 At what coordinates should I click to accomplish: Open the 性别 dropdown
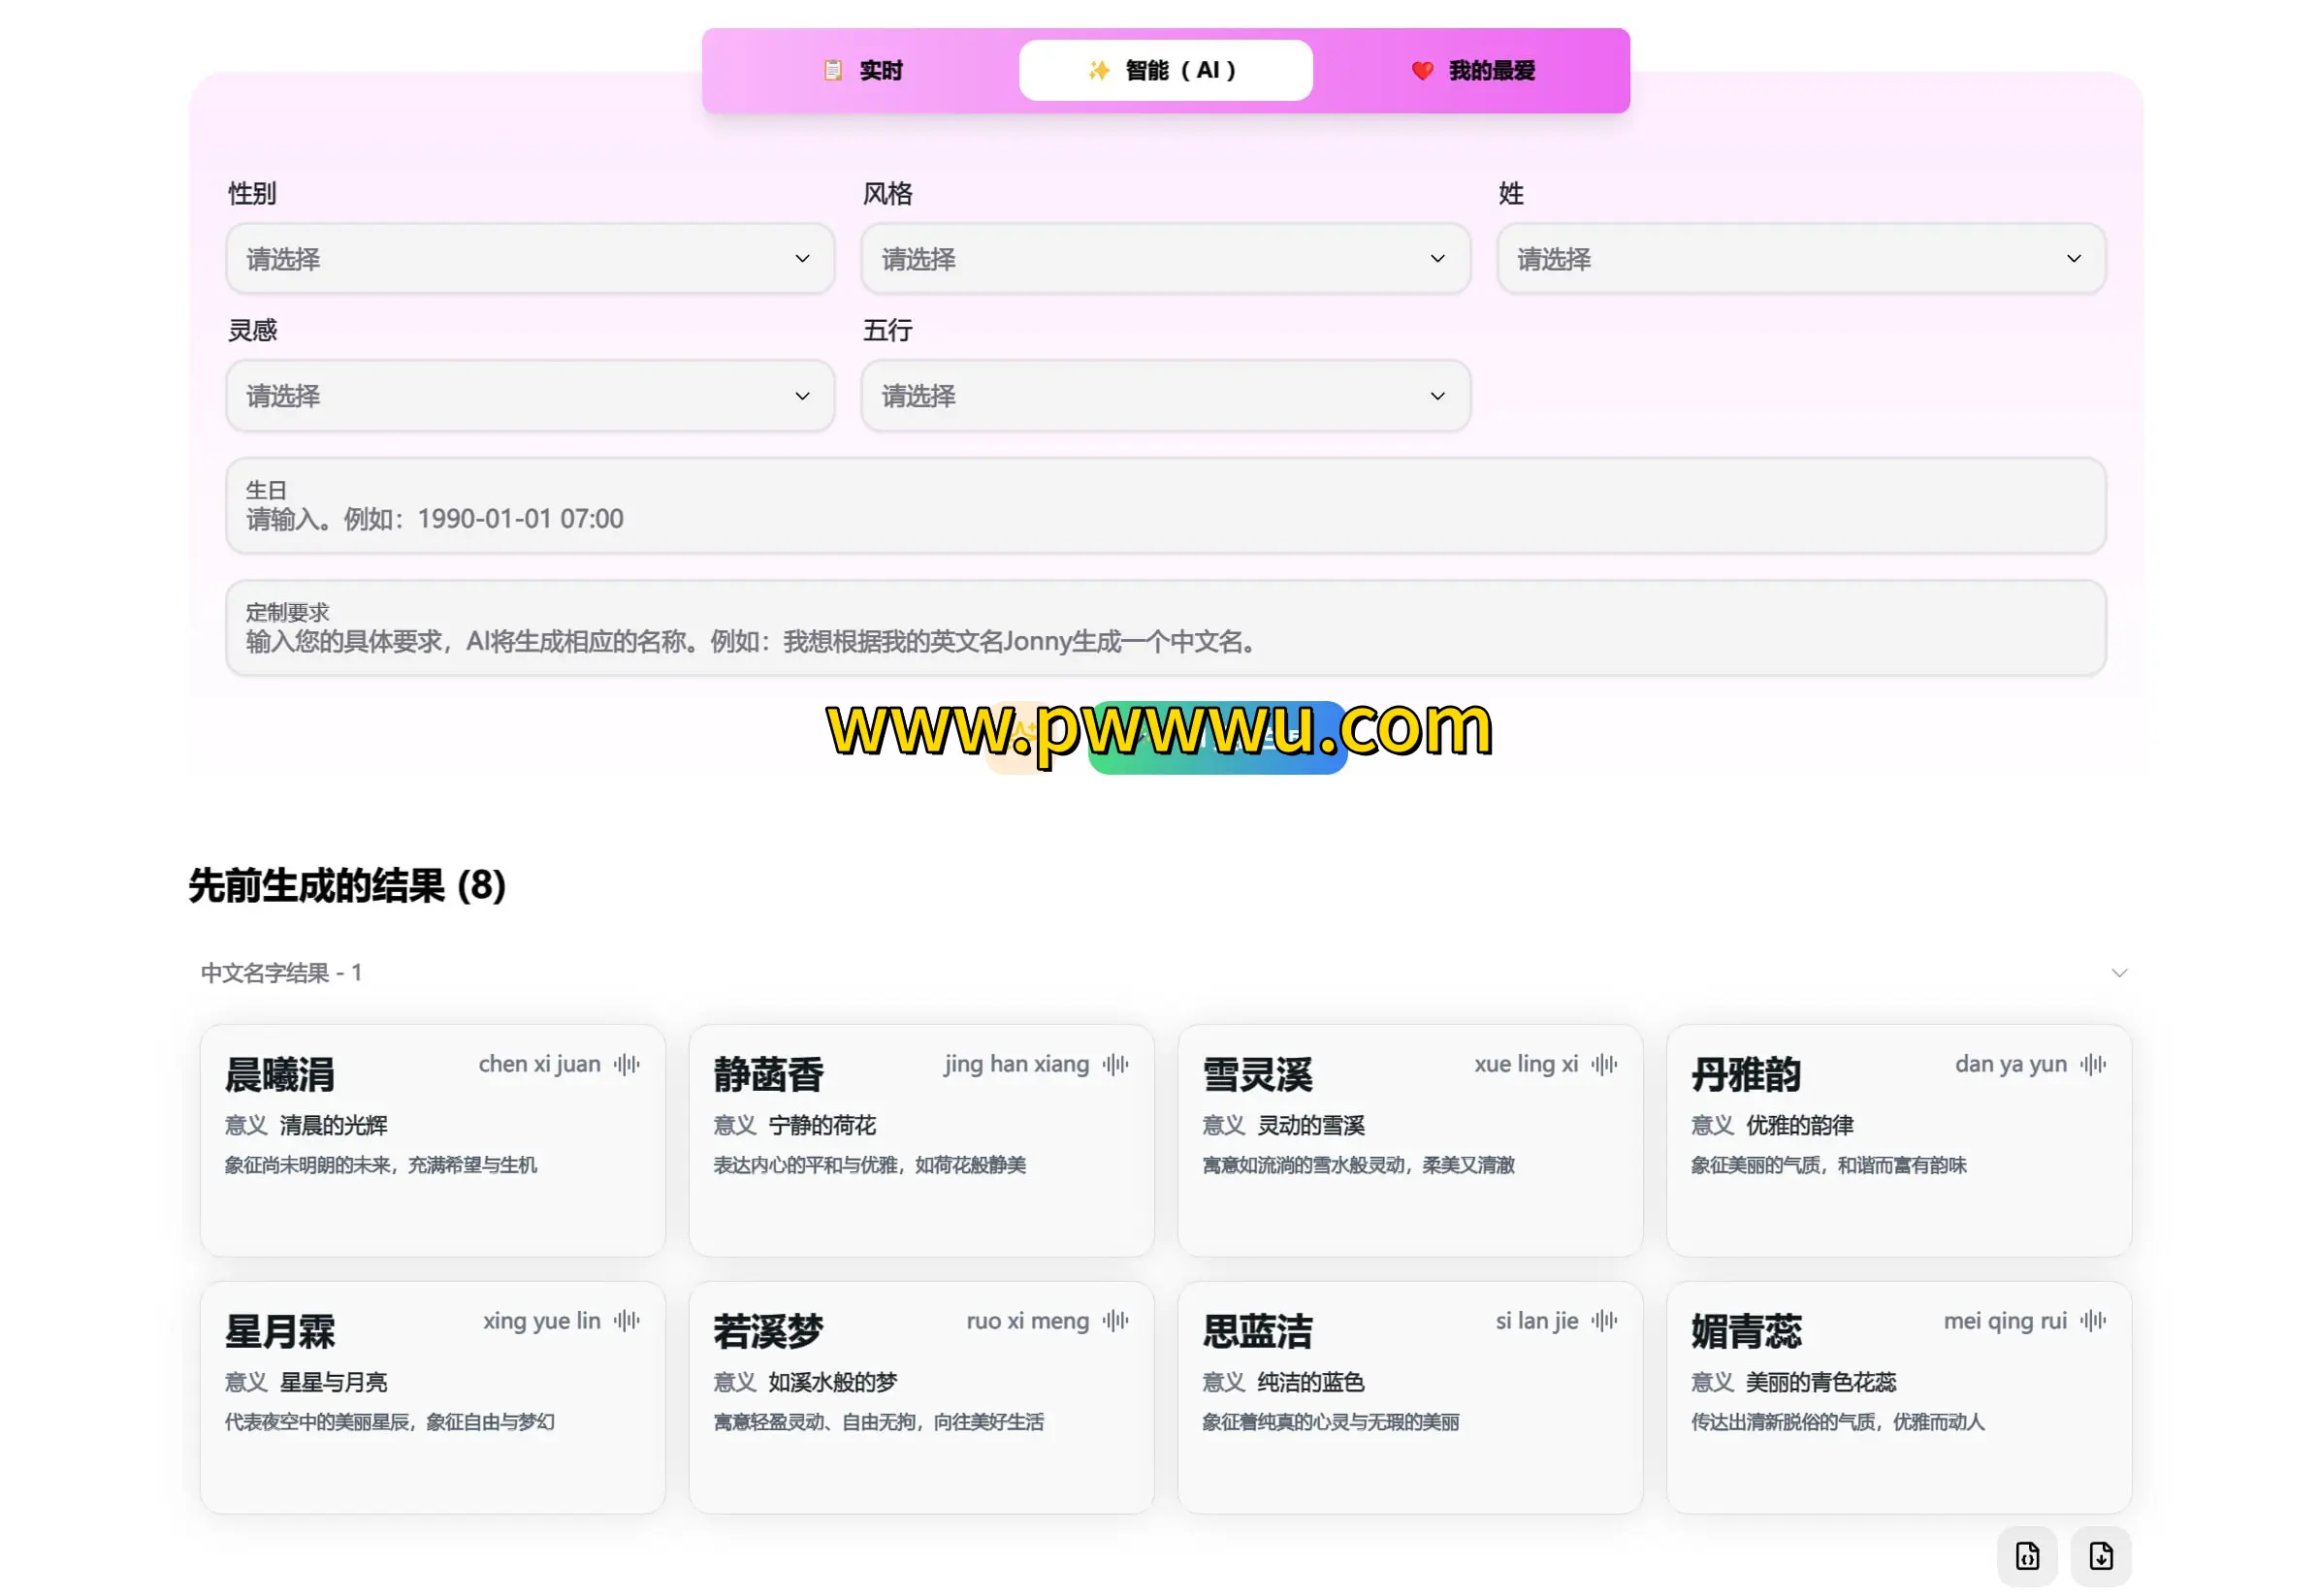(530, 259)
